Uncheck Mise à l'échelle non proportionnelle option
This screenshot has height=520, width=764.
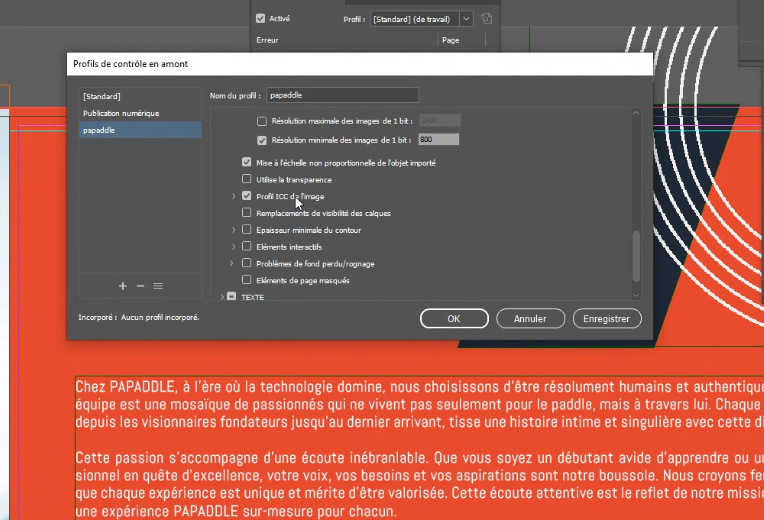pyautogui.click(x=247, y=162)
